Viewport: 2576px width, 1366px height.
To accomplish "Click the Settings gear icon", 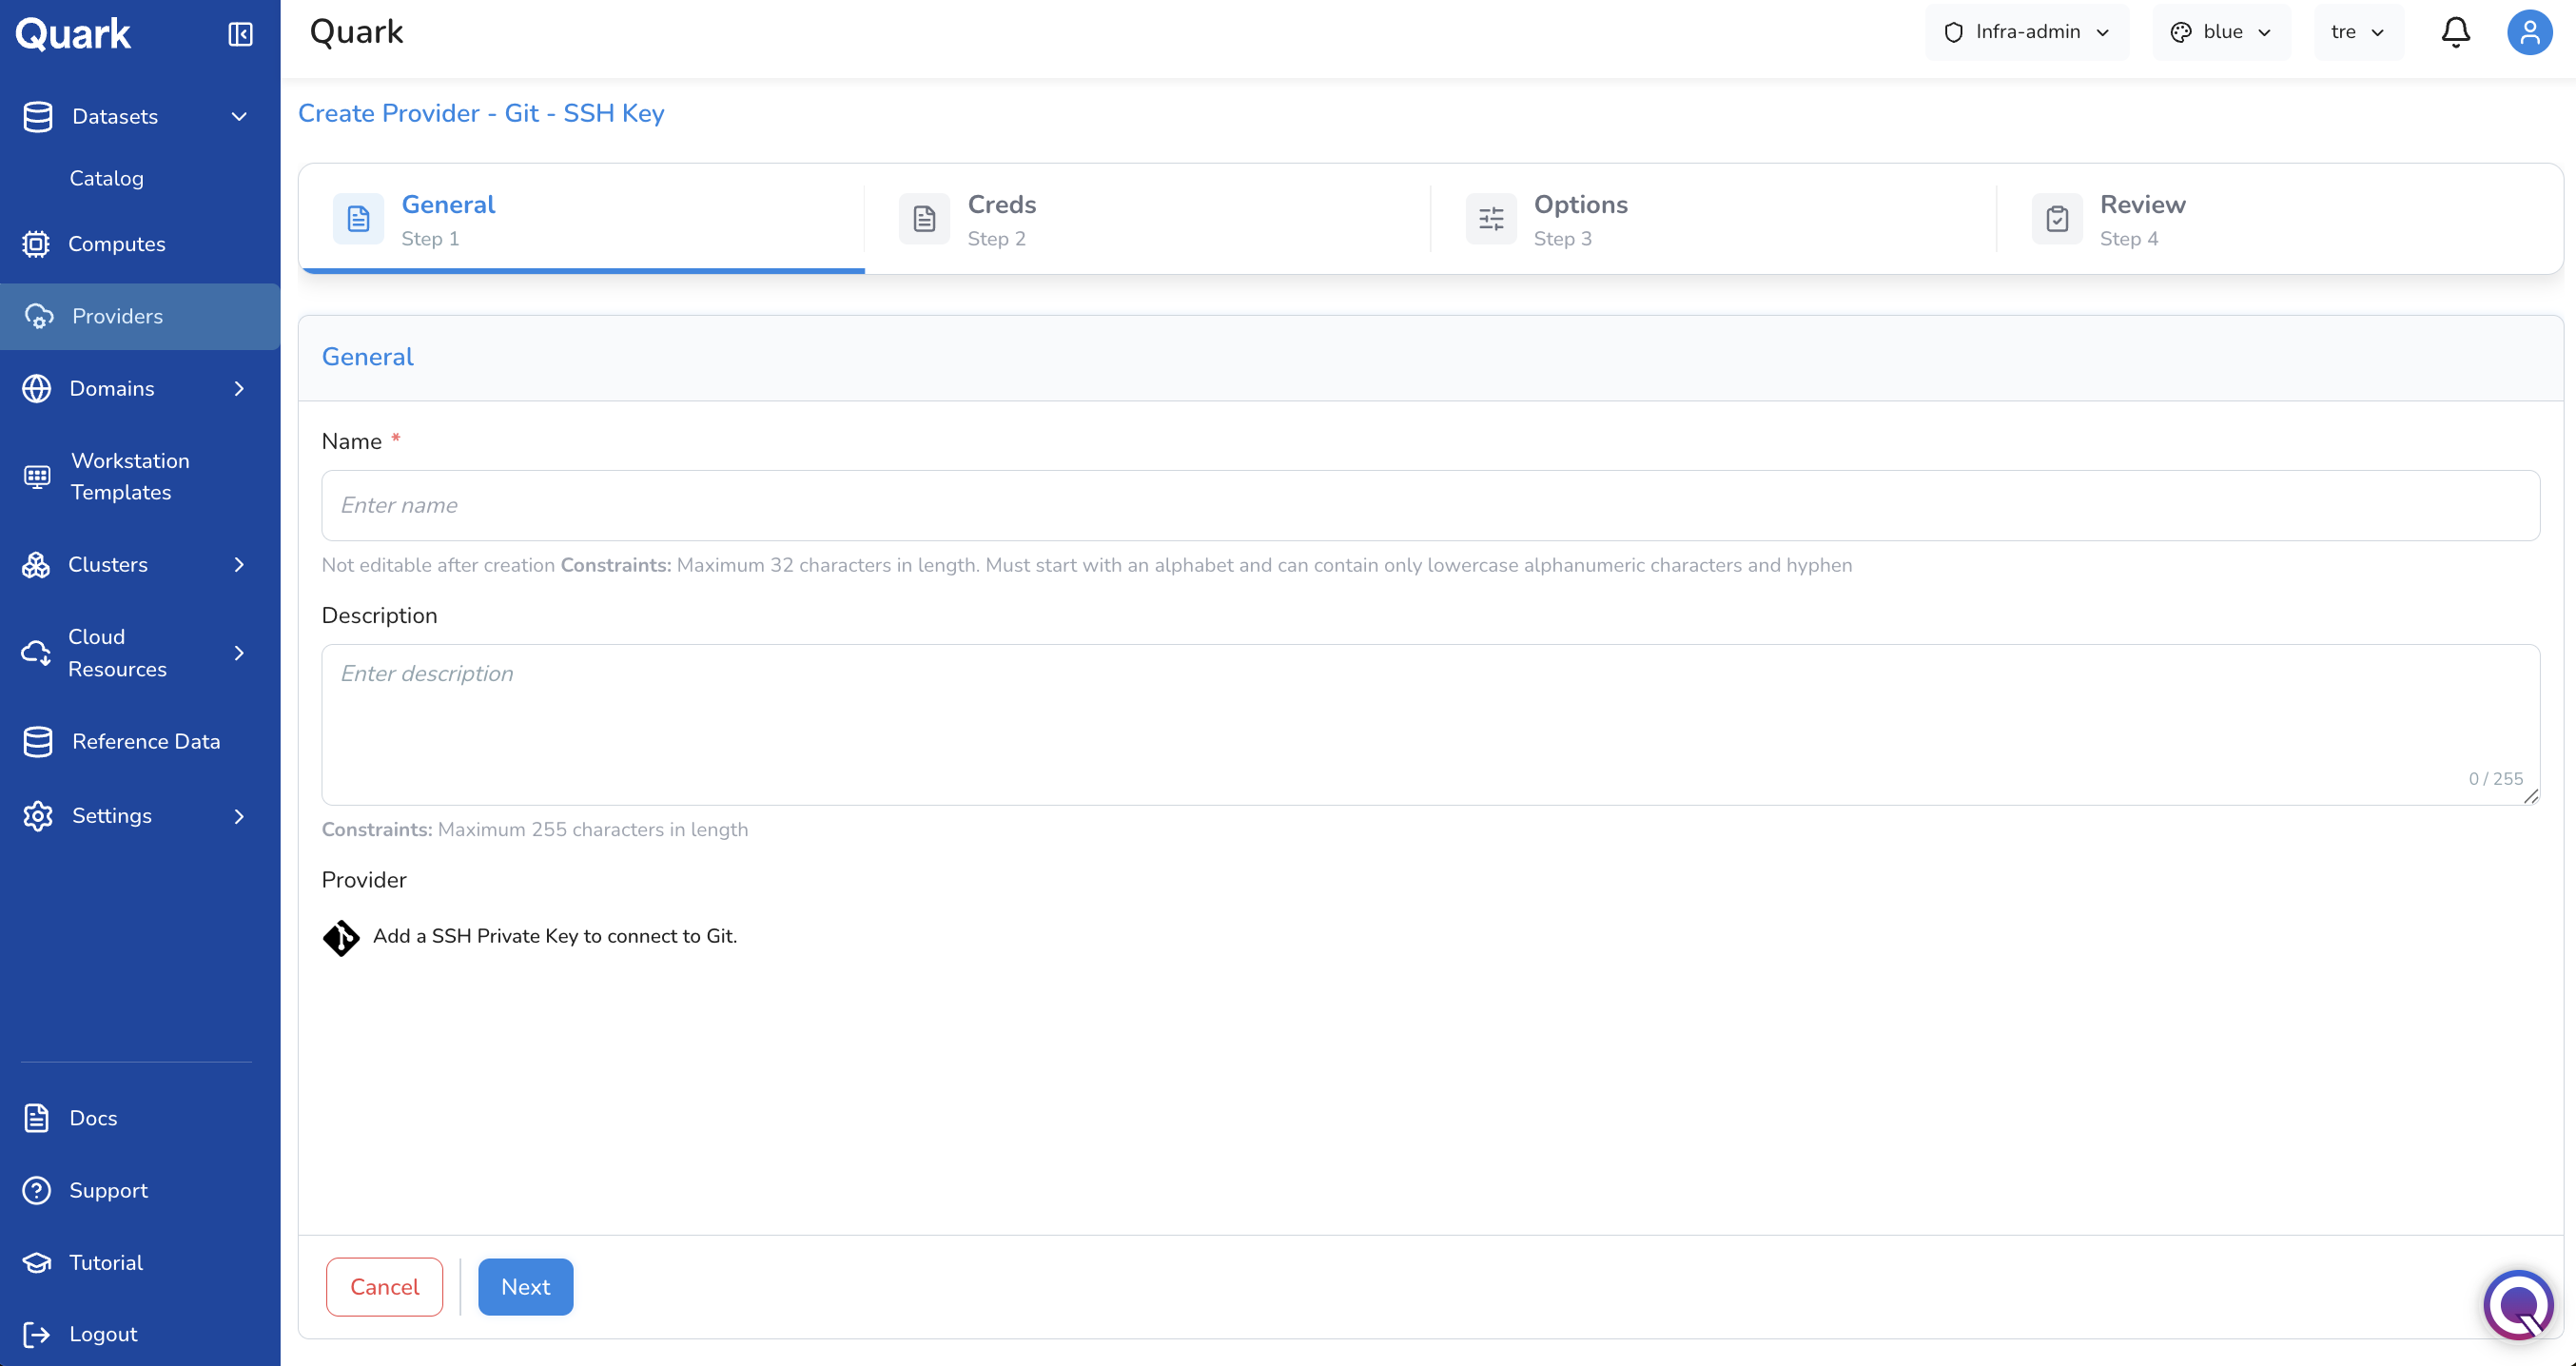I will click(x=38, y=816).
